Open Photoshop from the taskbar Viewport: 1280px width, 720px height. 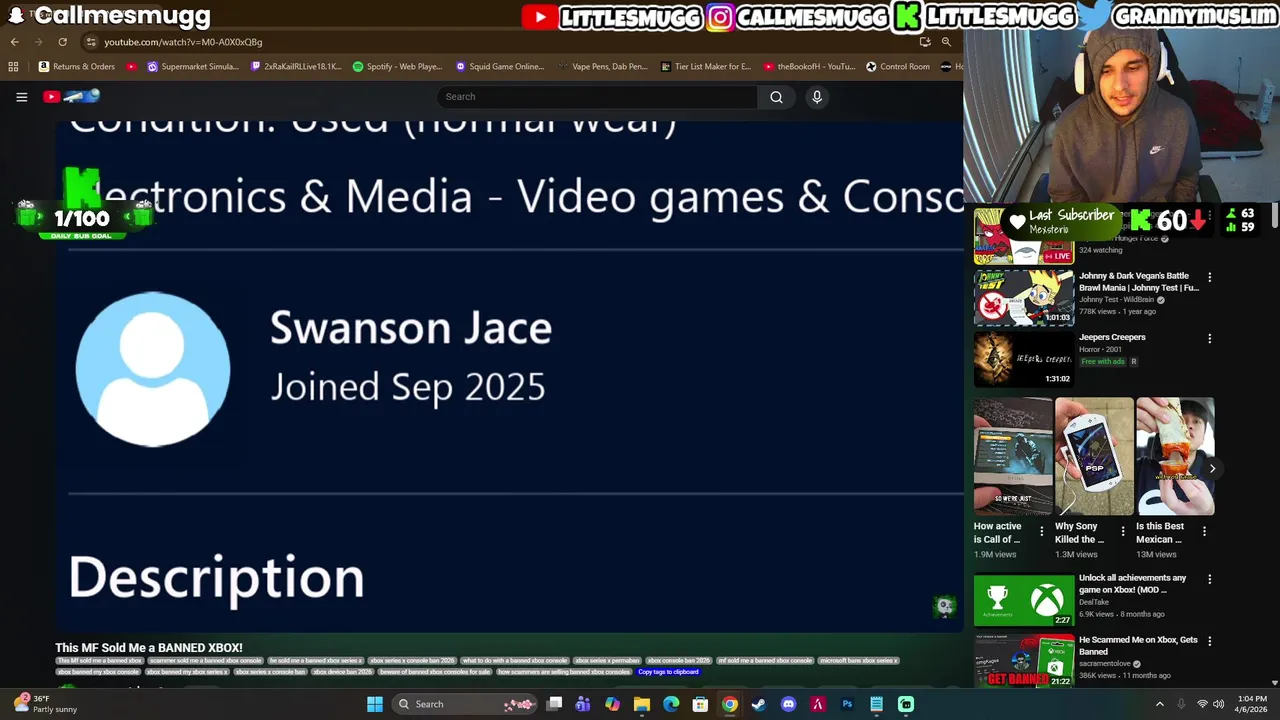[847, 704]
